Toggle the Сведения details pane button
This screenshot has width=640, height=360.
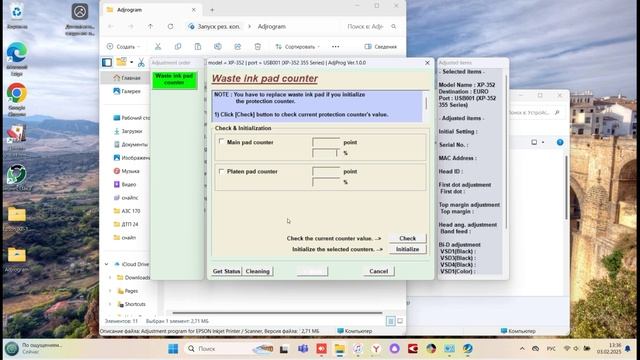pyautogui.click(x=380, y=47)
